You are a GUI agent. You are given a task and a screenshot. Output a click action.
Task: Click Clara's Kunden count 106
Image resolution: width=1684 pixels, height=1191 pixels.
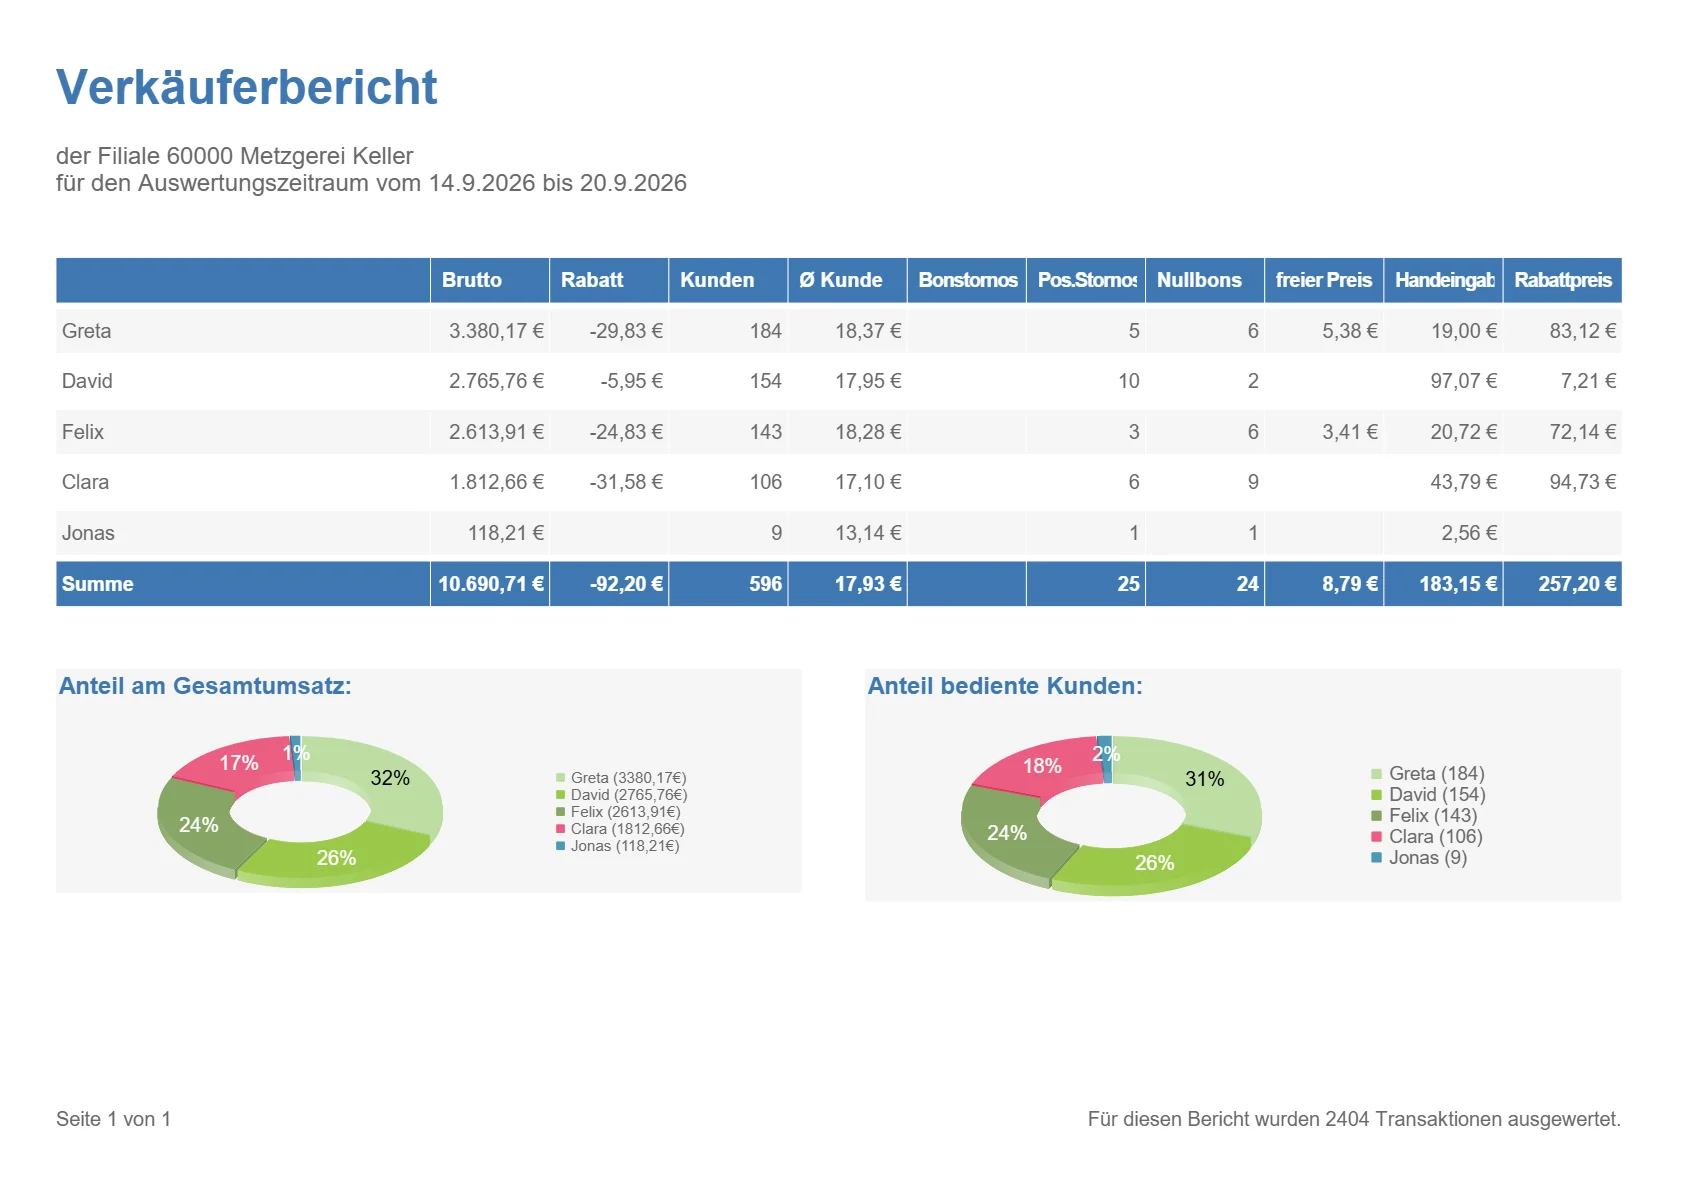766,482
